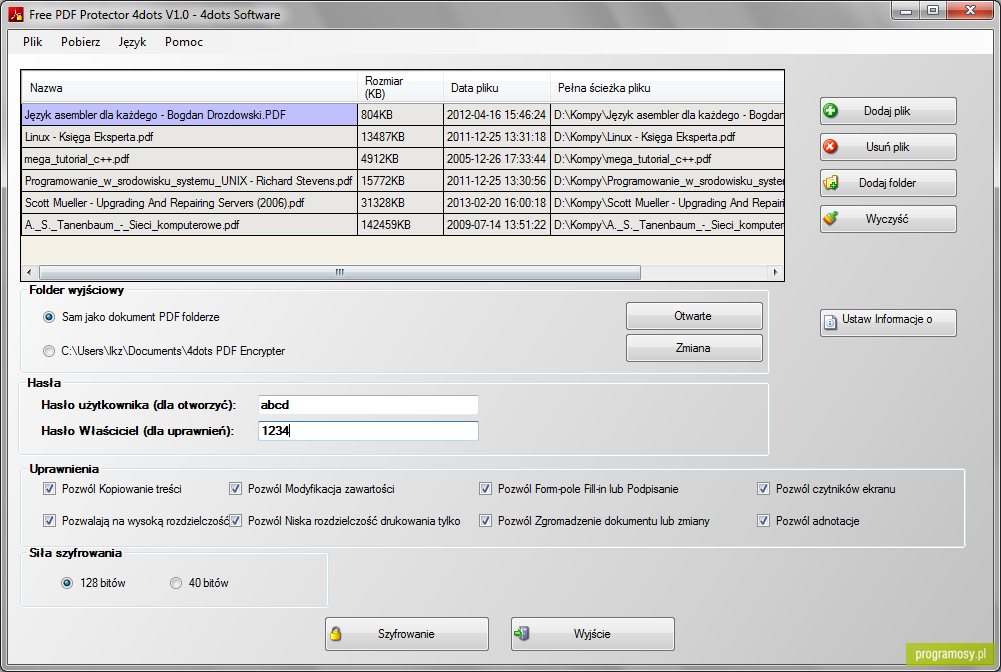Click the Wyczyść broom icon
This screenshot has width=1001, height=672.
pos(830,219)
